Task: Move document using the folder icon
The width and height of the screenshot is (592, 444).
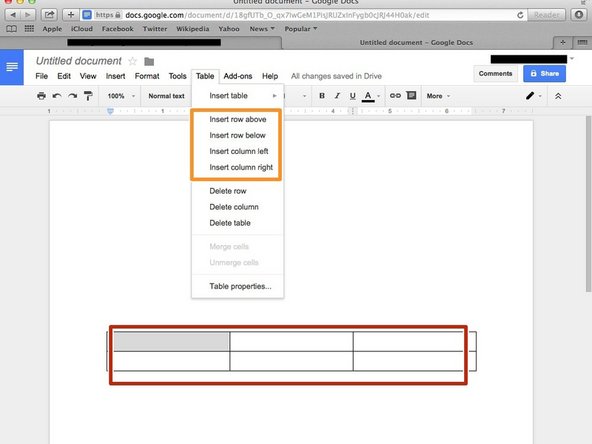Action: [149, 61]
